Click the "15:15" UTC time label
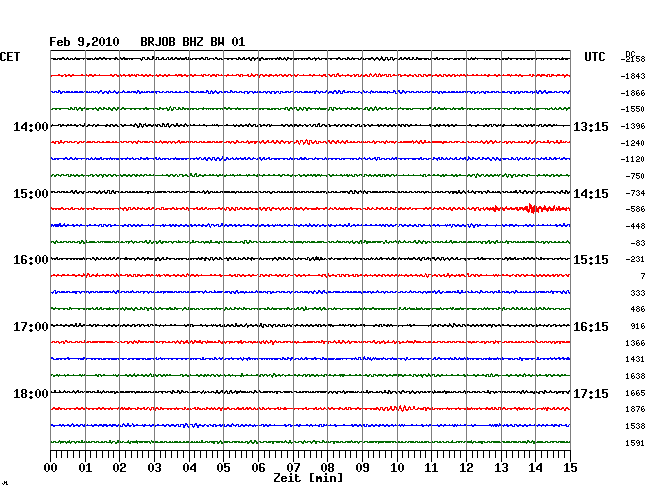Screen dimensions: 650x494 (x=591, y=260)
